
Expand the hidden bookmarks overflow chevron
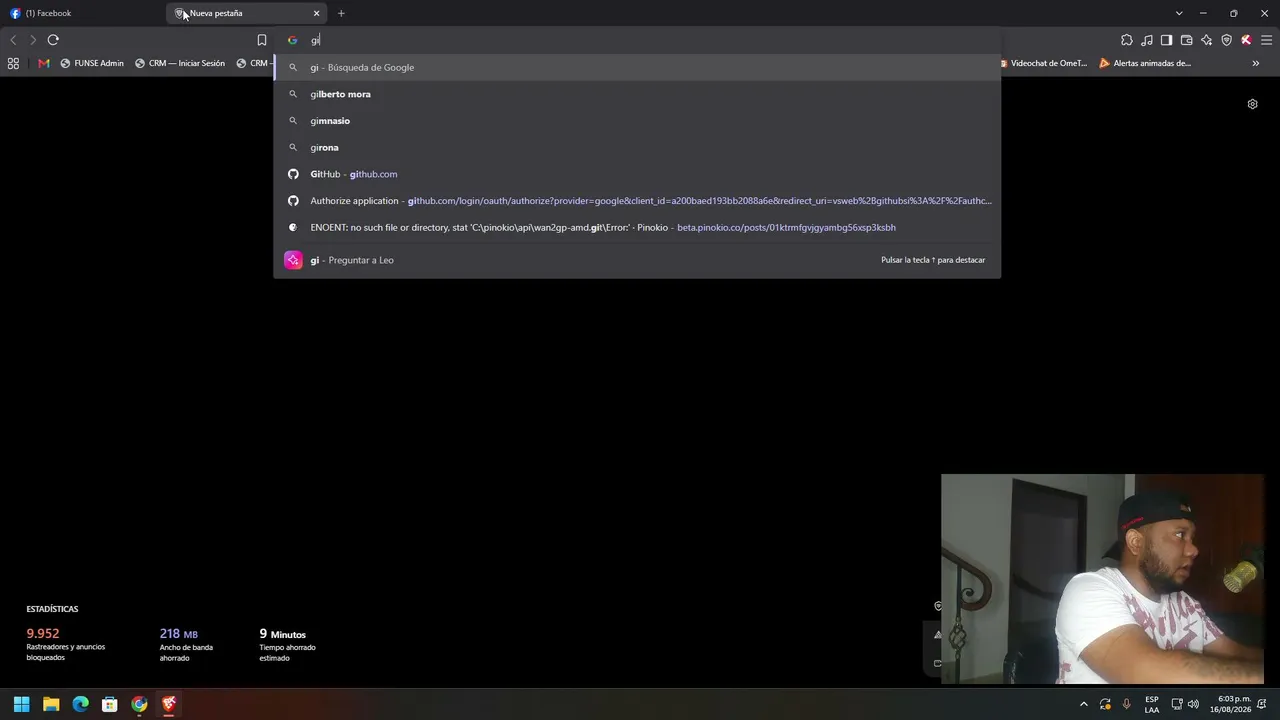1256,63
